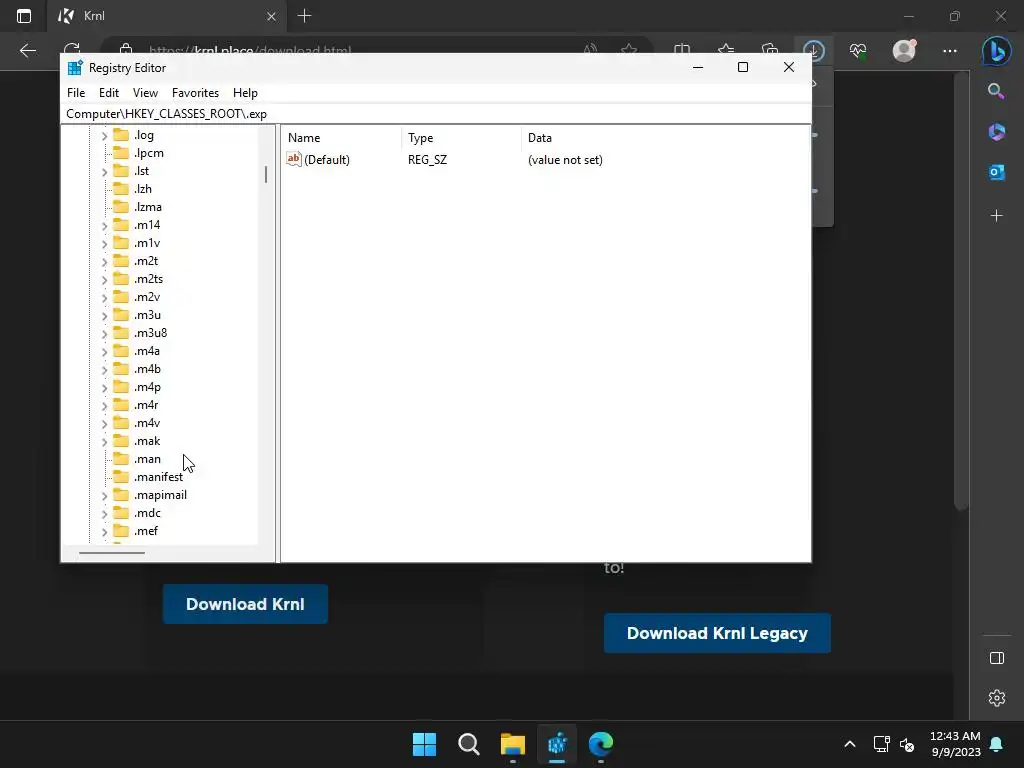This screenshot has height=768, width=1024.
Task: Expand the .m3u key
Action: pyautogui.click(x=104, y=316)
